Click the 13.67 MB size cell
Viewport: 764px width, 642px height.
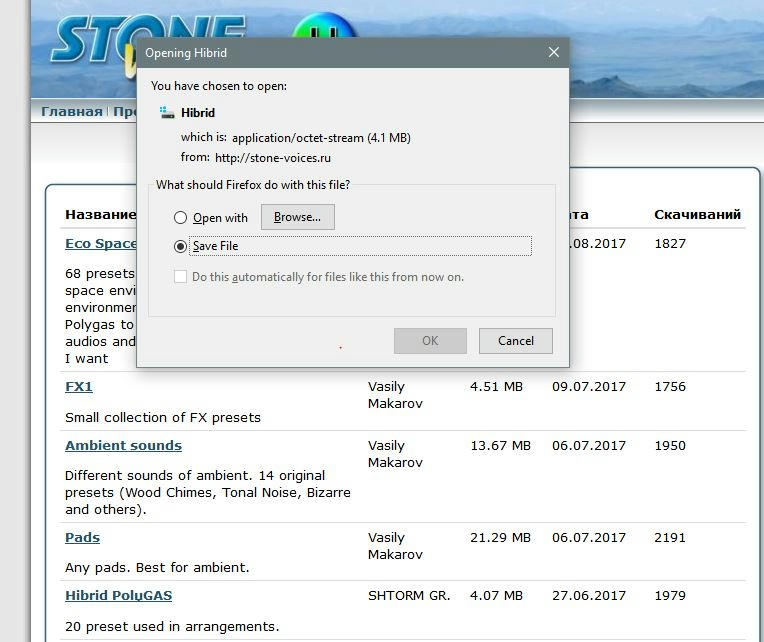pos(500,446)
